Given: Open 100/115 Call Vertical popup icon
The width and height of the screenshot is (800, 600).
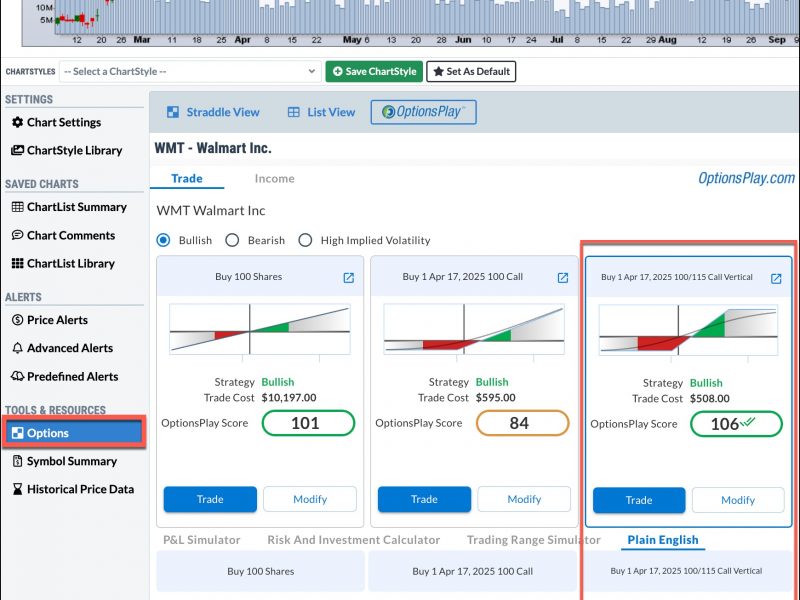Looking at the screenshot, I should point(776,278).
